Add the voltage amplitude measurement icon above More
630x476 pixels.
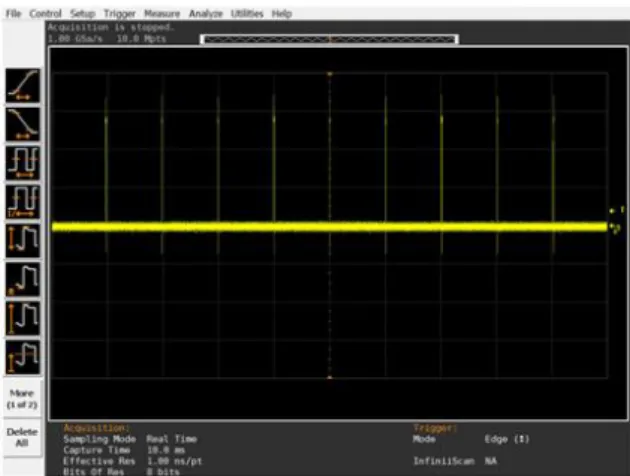(x=23, y=357)
